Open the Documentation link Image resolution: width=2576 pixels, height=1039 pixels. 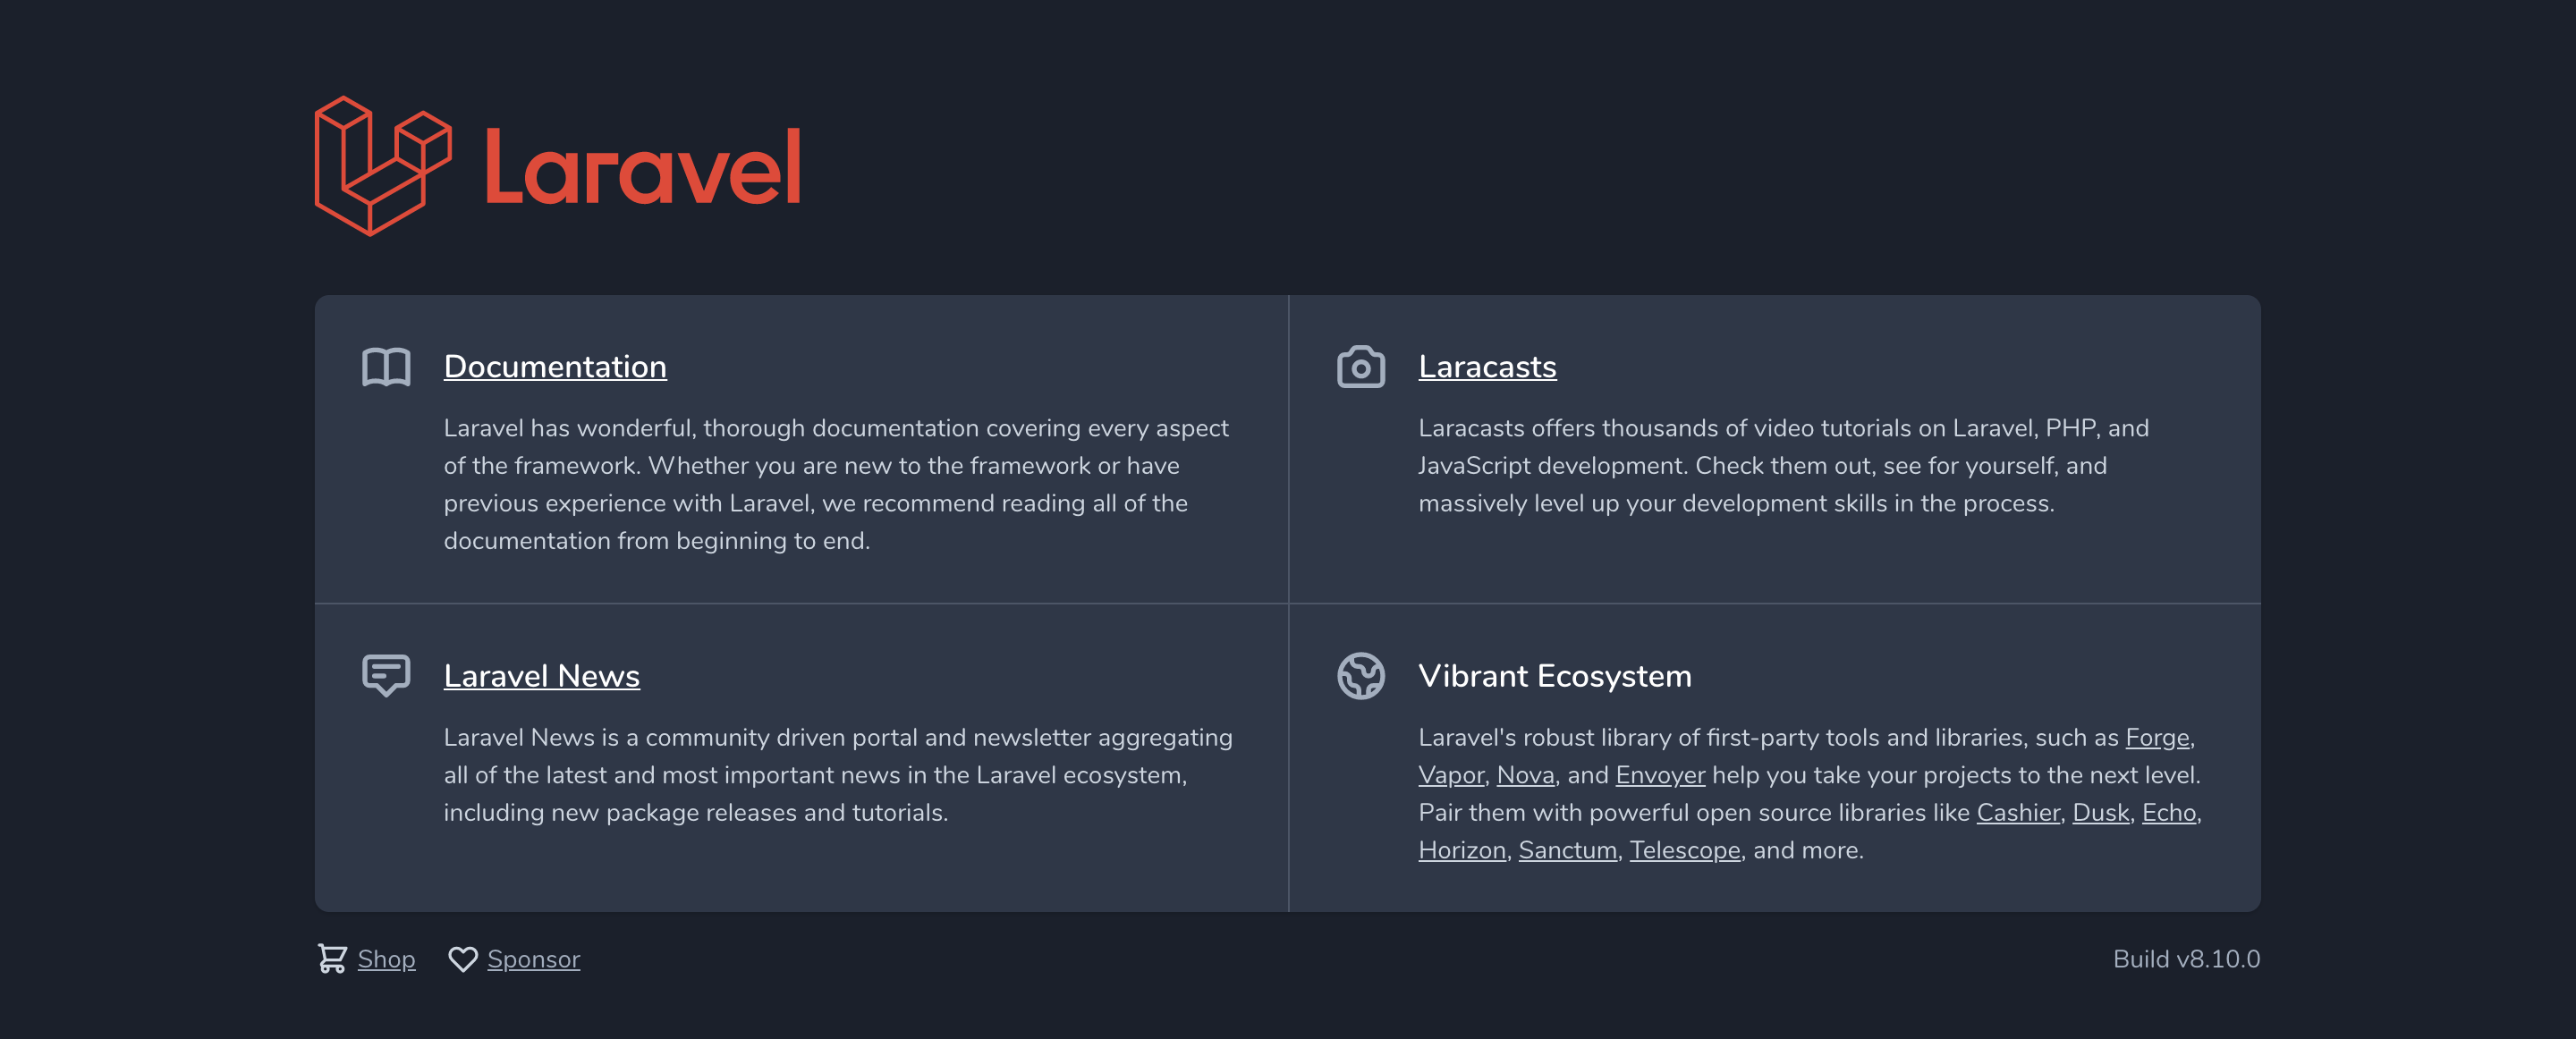point(555,366)
